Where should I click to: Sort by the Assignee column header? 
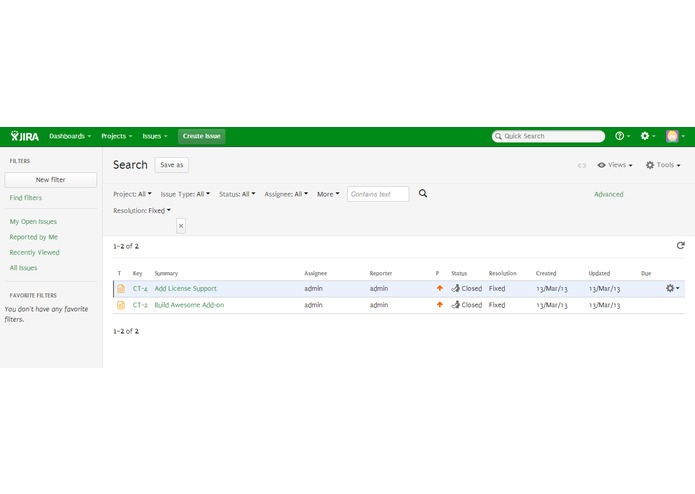point(316,273)
